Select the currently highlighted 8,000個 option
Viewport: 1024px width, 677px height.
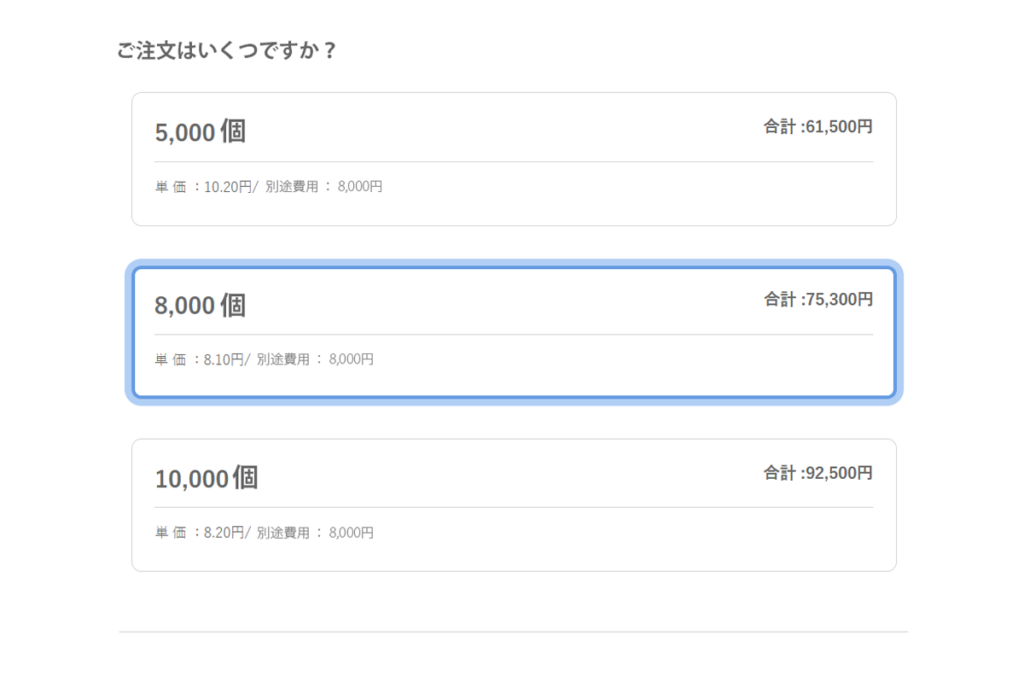(512, 331)
